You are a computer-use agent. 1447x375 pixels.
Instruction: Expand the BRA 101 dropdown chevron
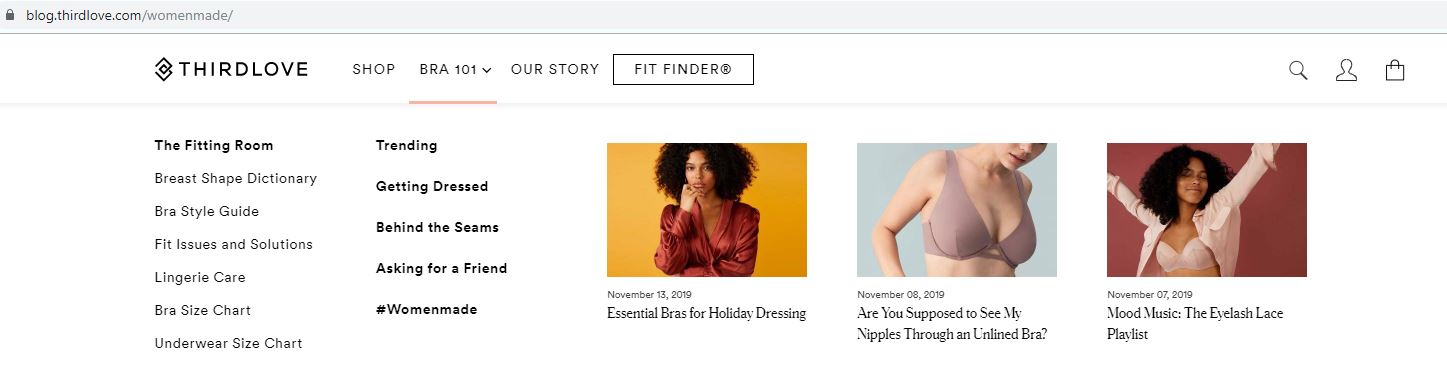coord(487,70)
